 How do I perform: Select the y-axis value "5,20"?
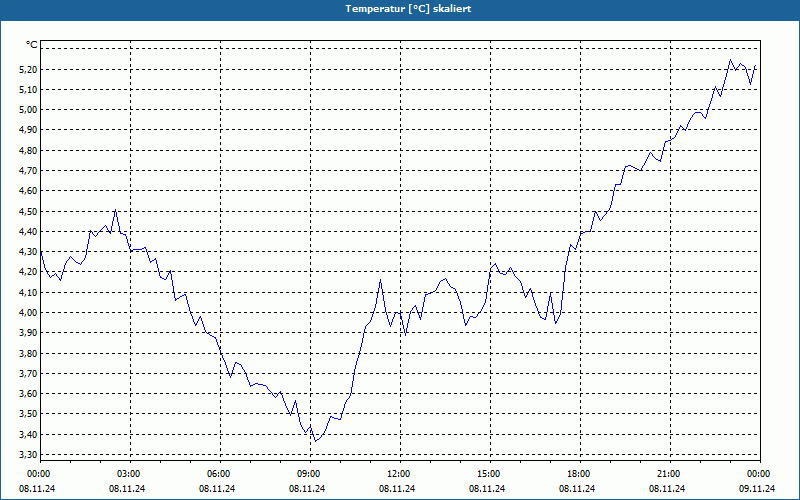[28, 70]
